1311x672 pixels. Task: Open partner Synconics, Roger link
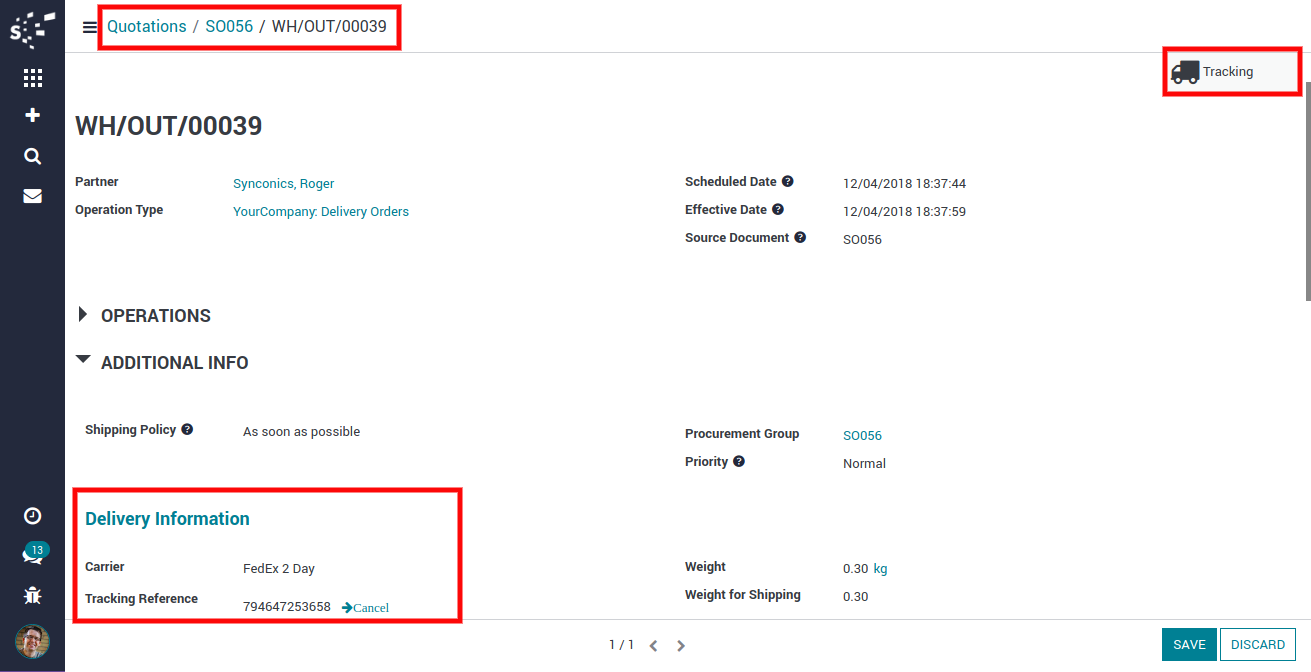tap(283, 184)
